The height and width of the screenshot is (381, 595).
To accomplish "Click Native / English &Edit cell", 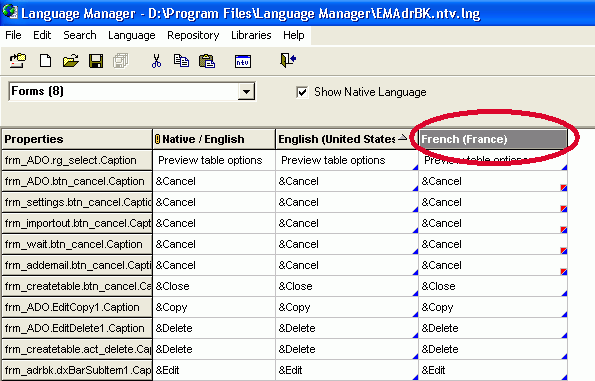I will click(x=214, y=370).
